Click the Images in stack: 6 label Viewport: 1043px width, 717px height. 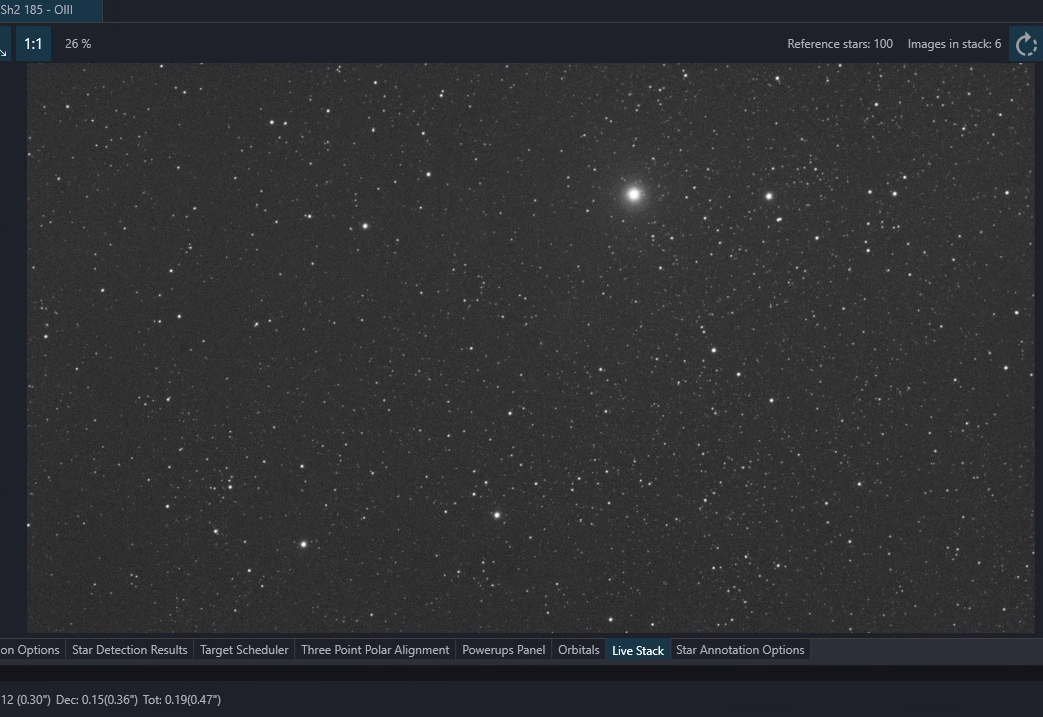pyautogui.click(x=955, y=44)
